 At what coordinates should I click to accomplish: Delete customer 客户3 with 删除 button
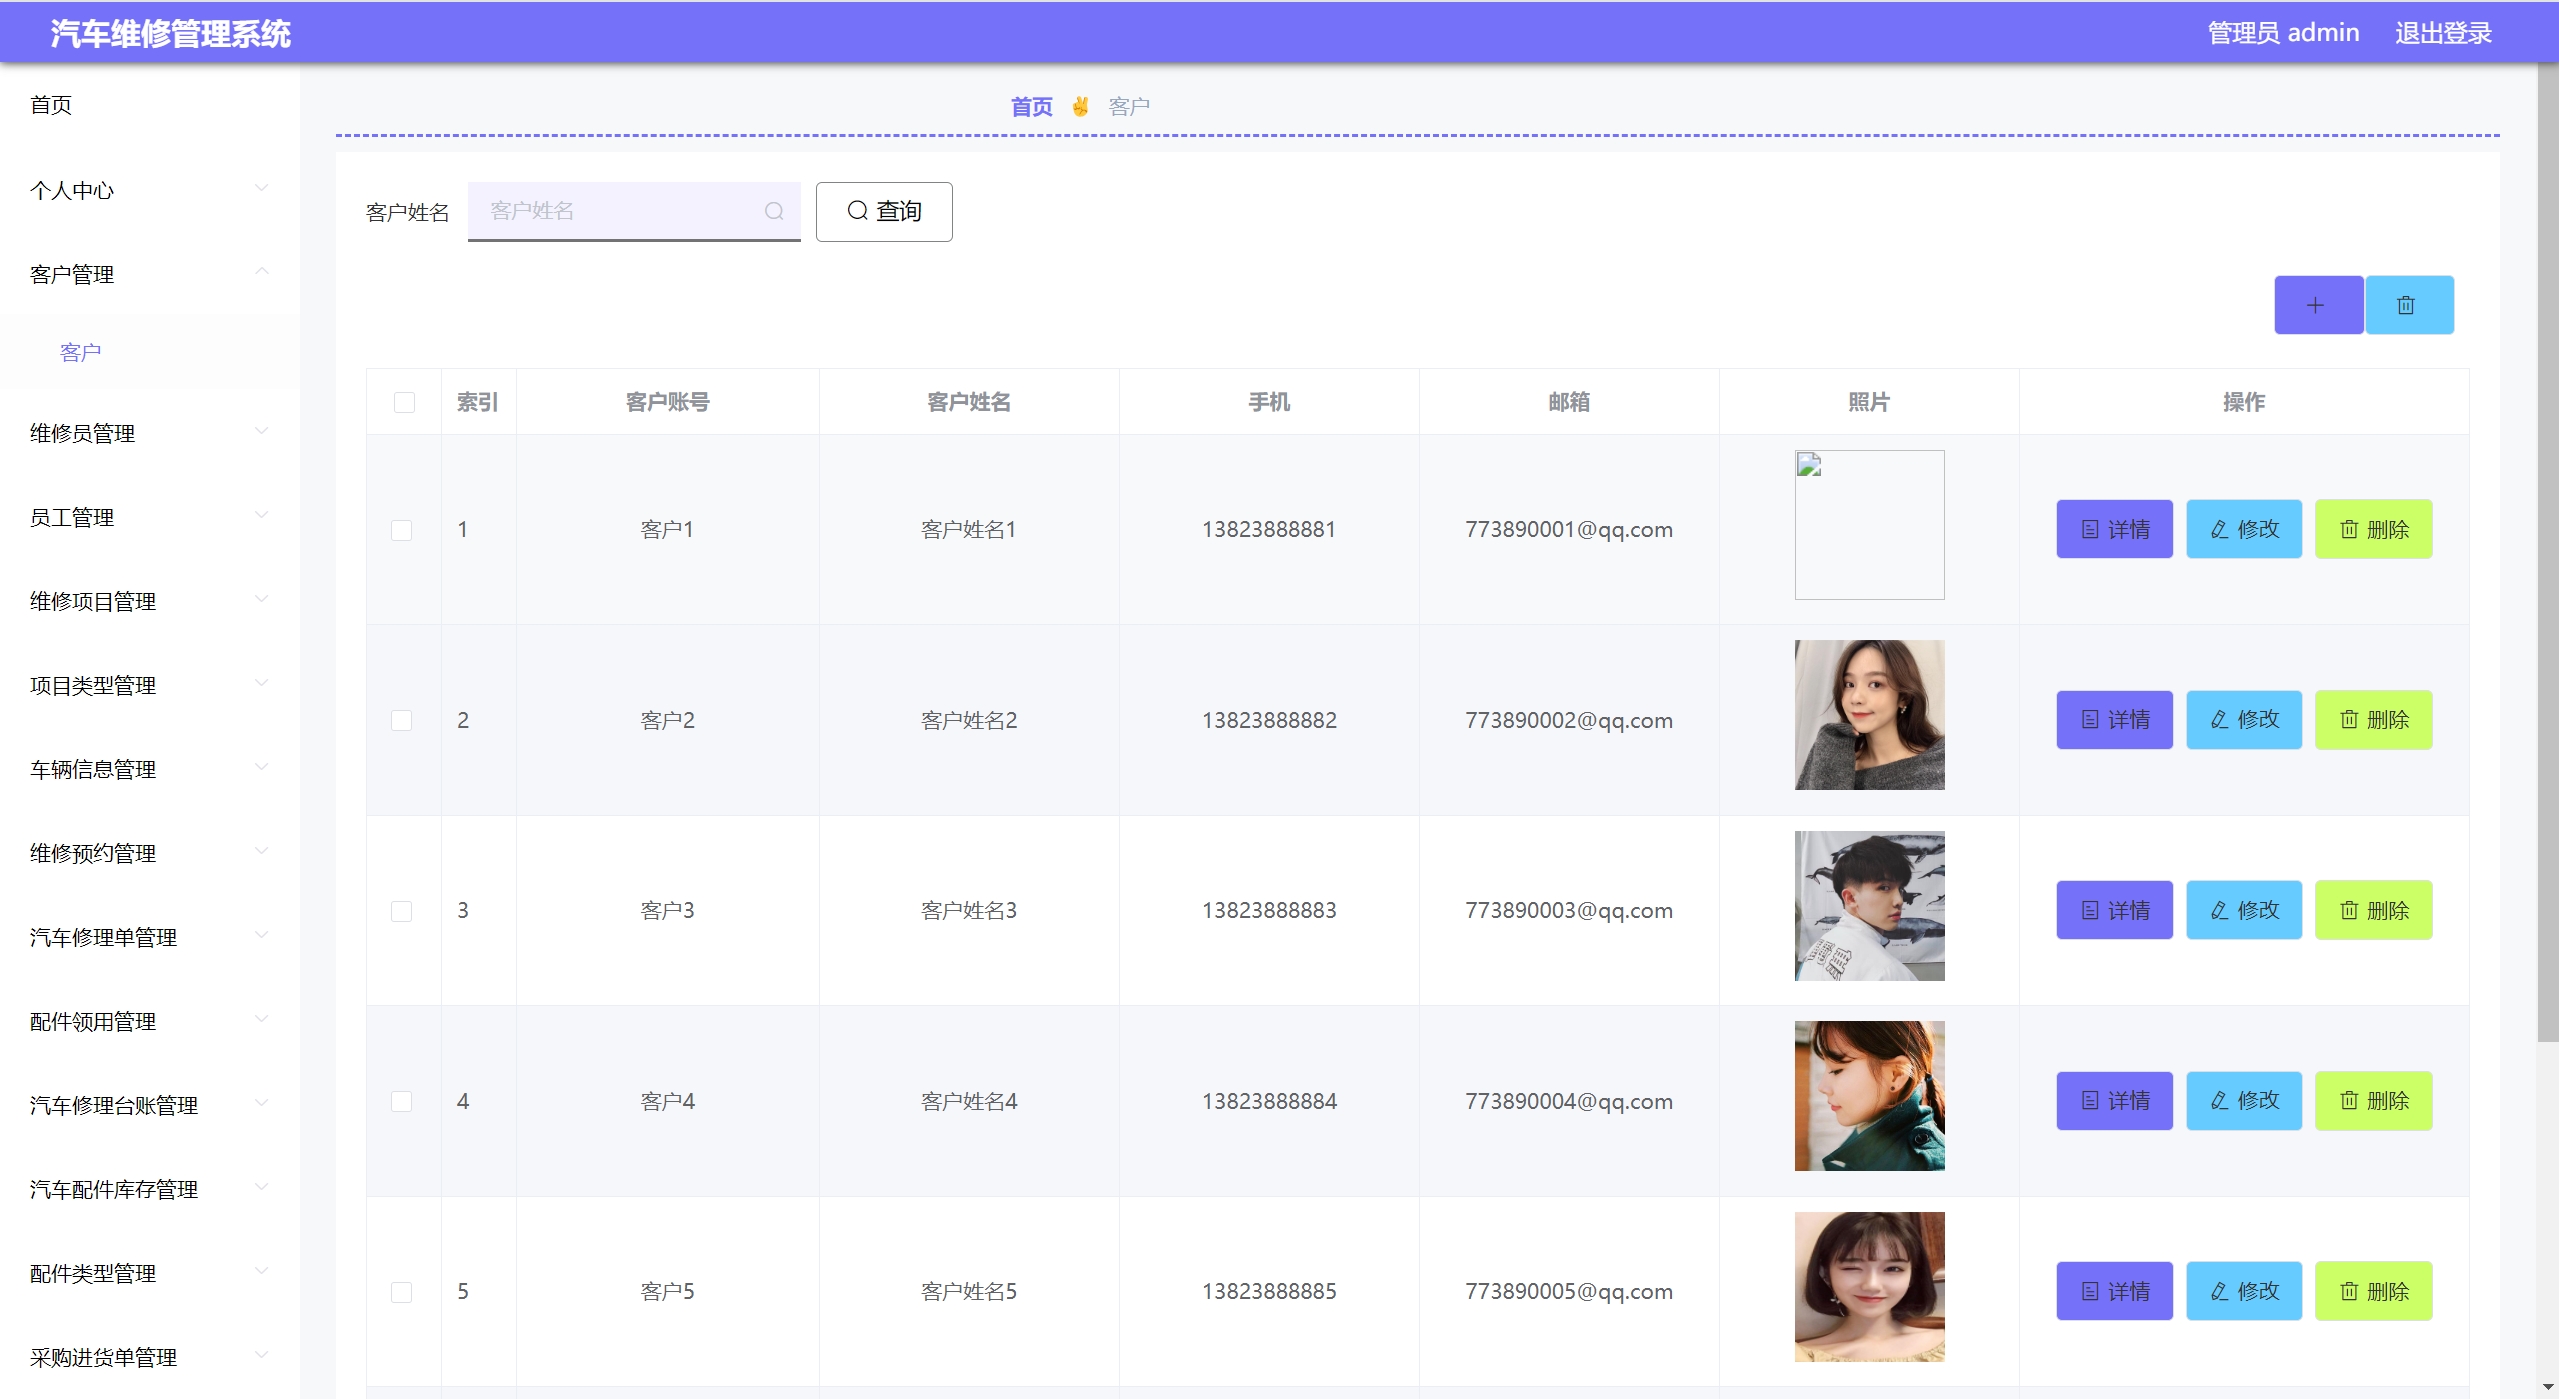click(2372, 910)
